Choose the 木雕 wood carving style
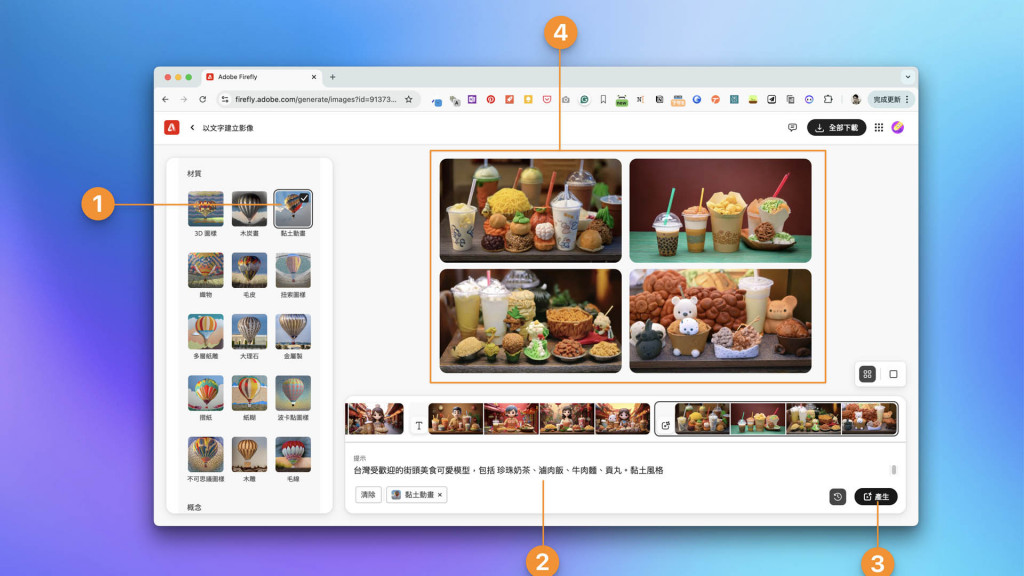The height and width of the screenshot is (576, 1024). click(249, 454)
